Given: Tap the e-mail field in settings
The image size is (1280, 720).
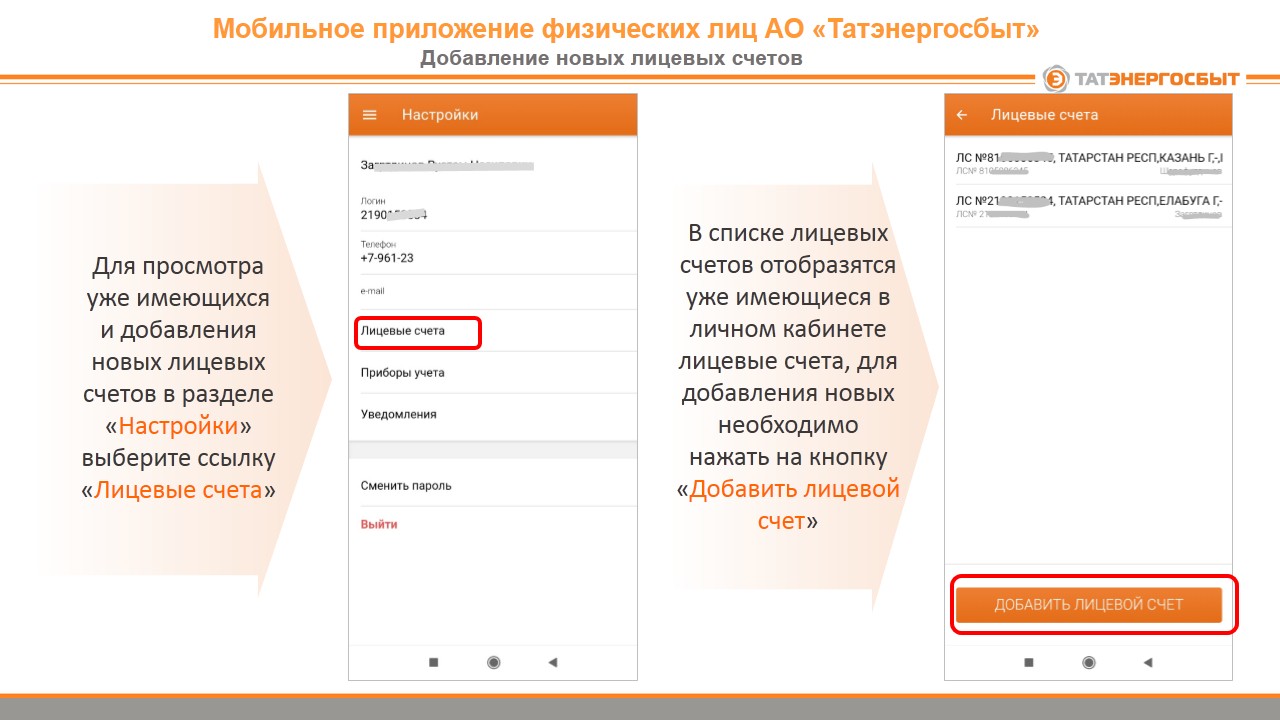Looking at the screenshot, I should coord(492,292).
